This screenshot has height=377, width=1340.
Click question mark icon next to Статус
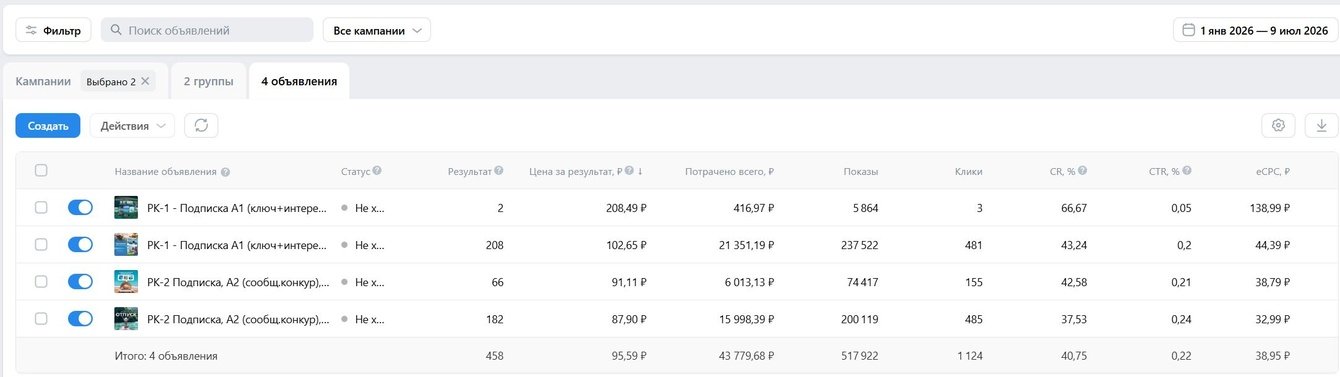click(377, 171)
